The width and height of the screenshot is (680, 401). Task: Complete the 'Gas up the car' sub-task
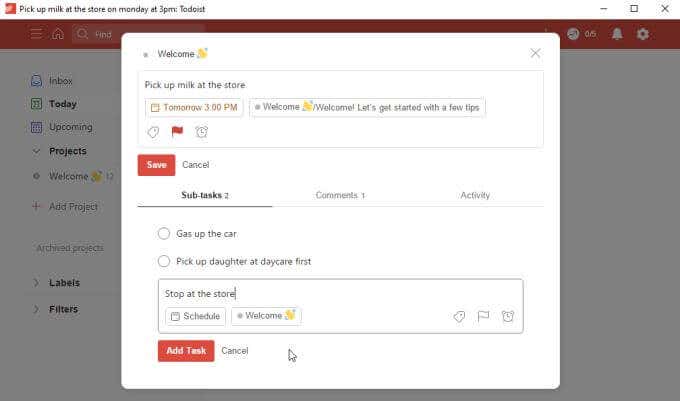tap(163, 234)
